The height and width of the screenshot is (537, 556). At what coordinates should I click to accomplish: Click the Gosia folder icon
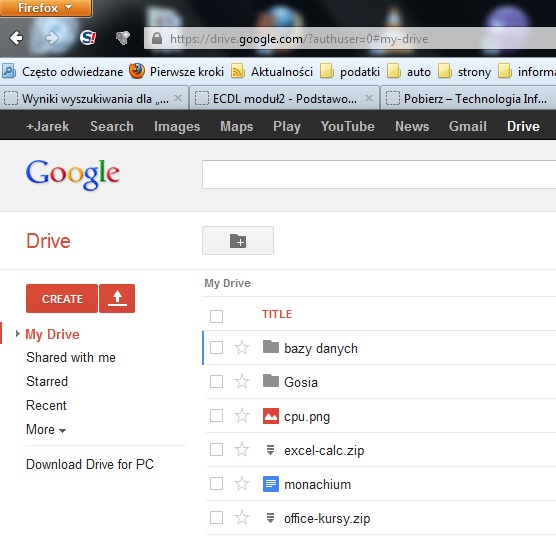271,381
